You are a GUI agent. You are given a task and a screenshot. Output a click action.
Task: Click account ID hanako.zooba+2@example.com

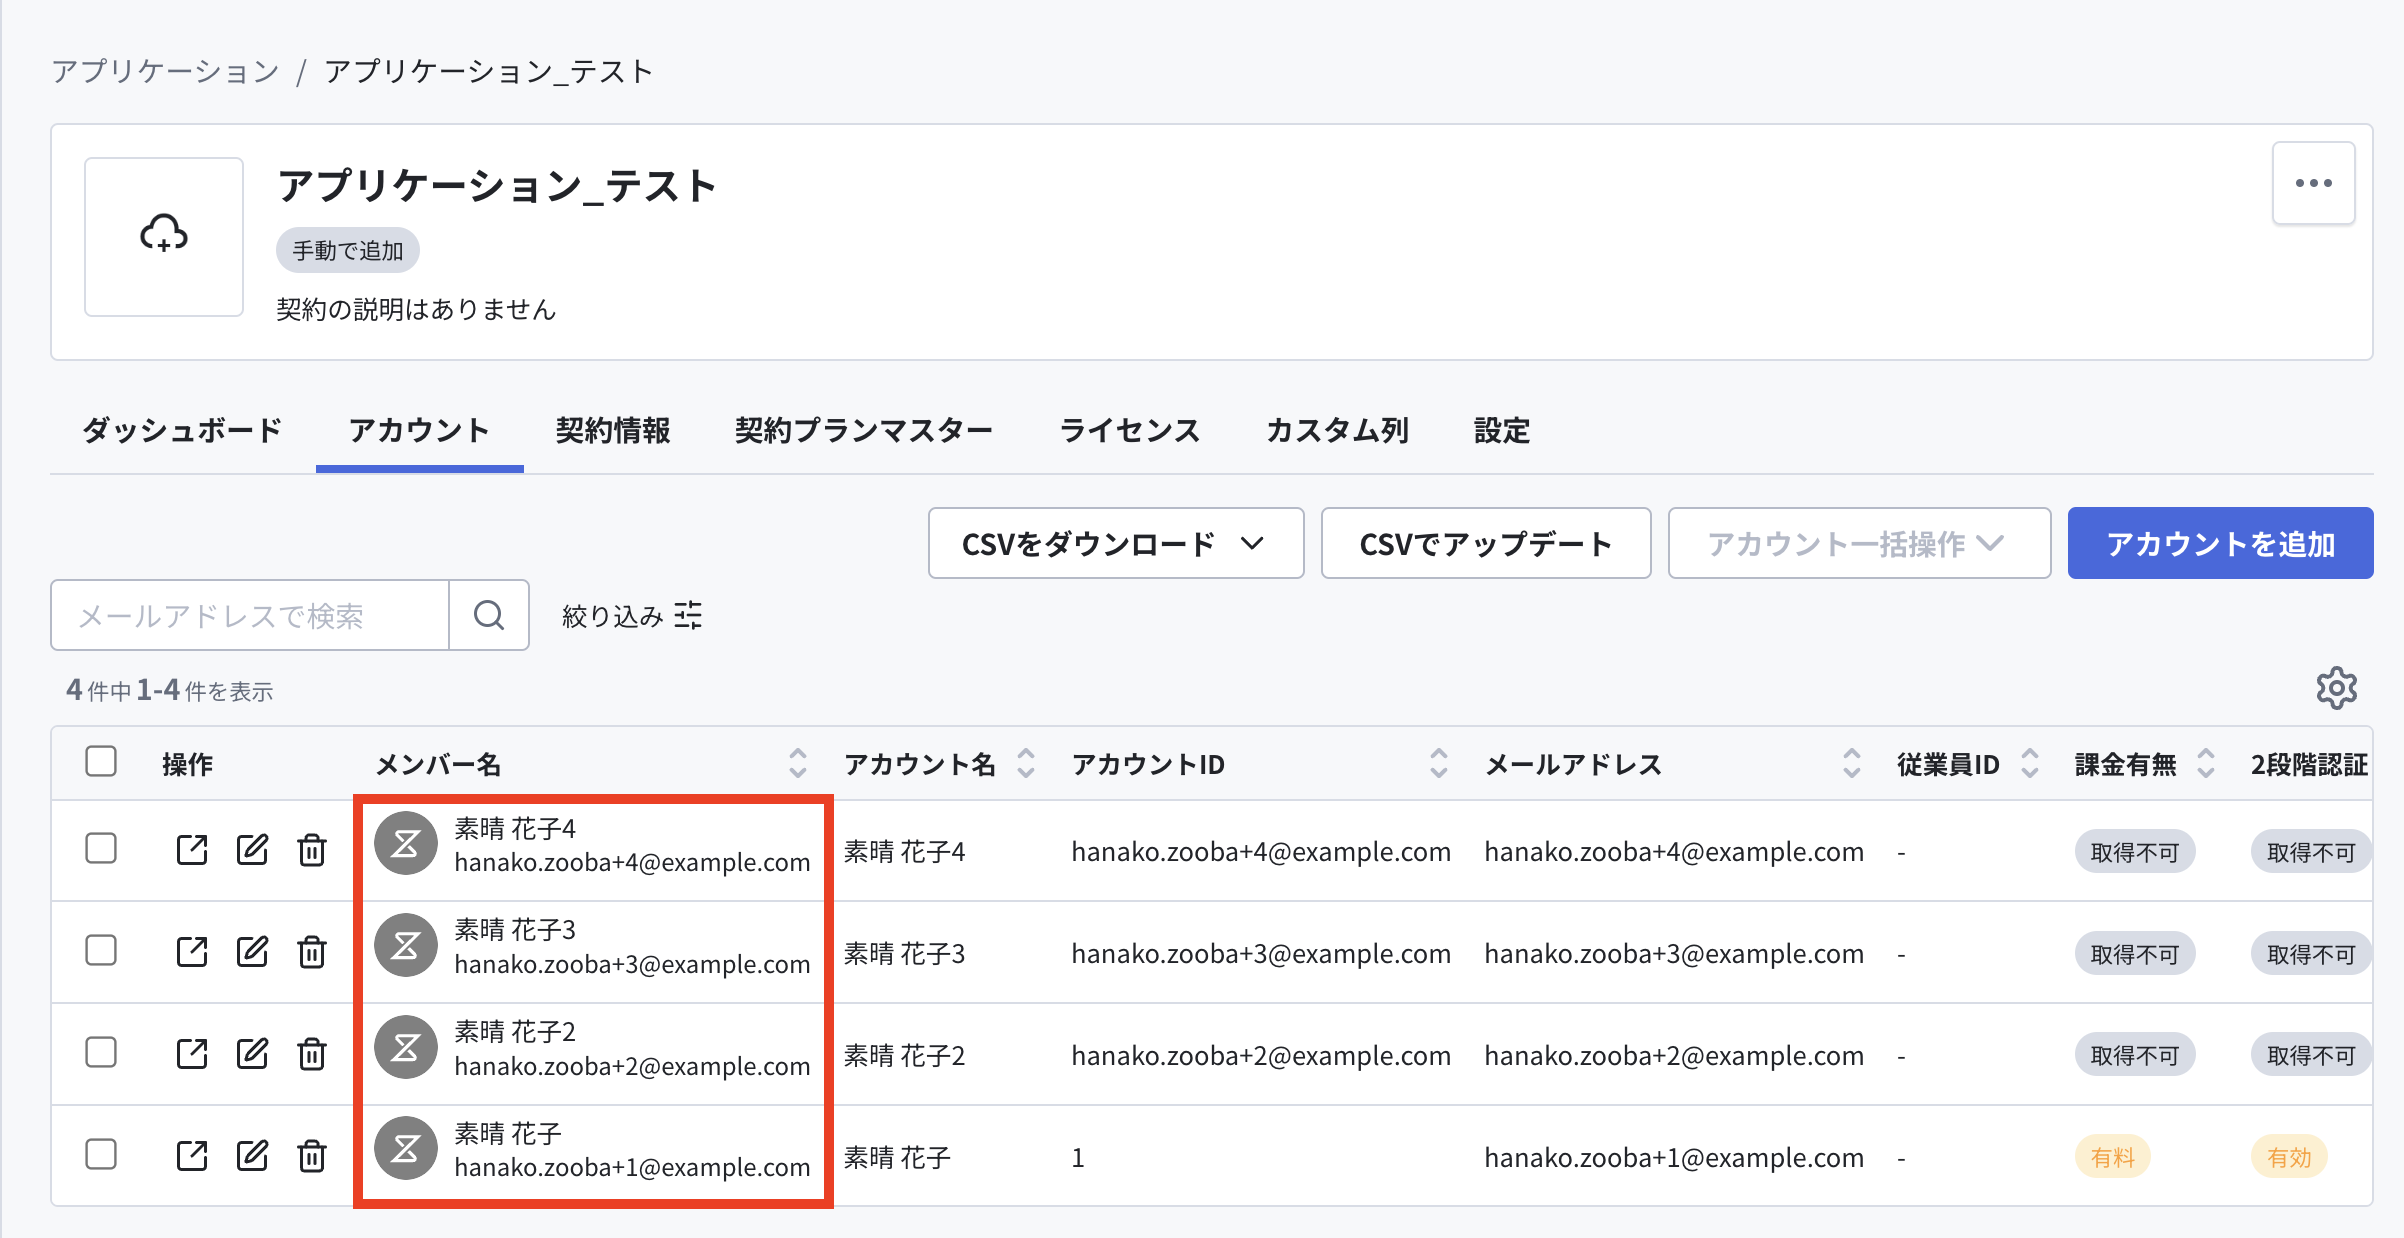coord(1261,1055)
